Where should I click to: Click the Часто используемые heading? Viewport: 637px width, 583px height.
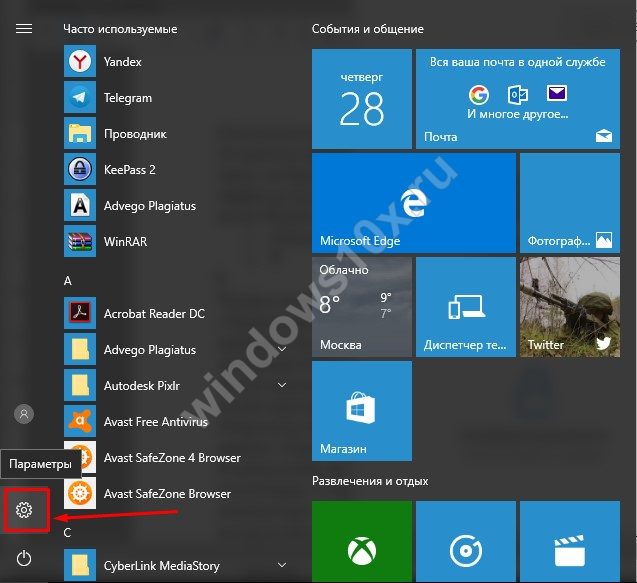120,29
